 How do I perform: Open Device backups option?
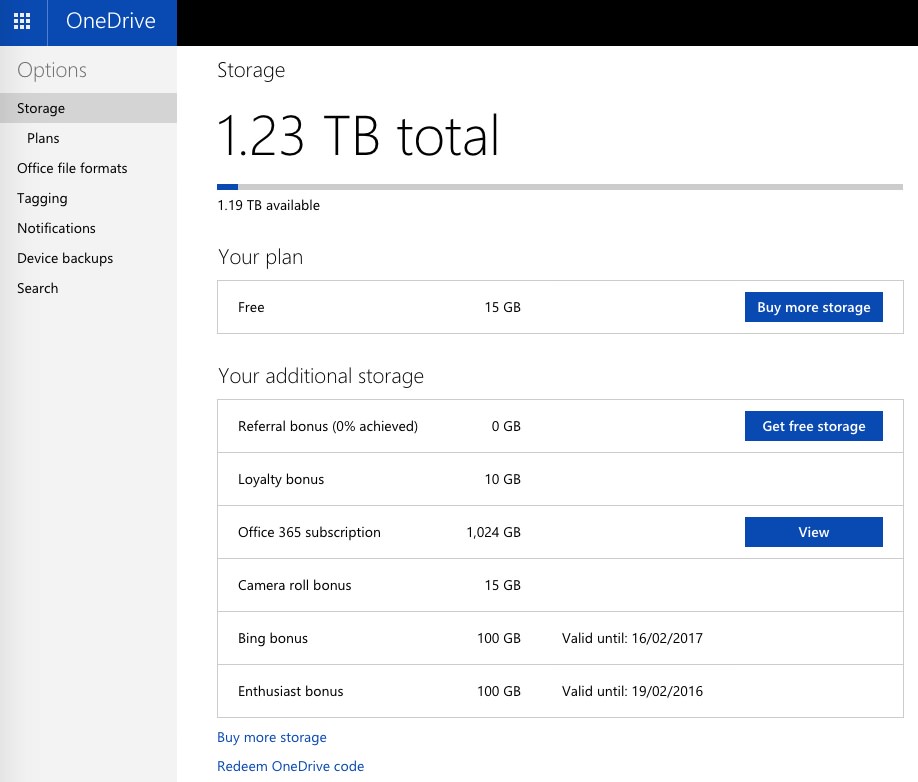[65, 258]
